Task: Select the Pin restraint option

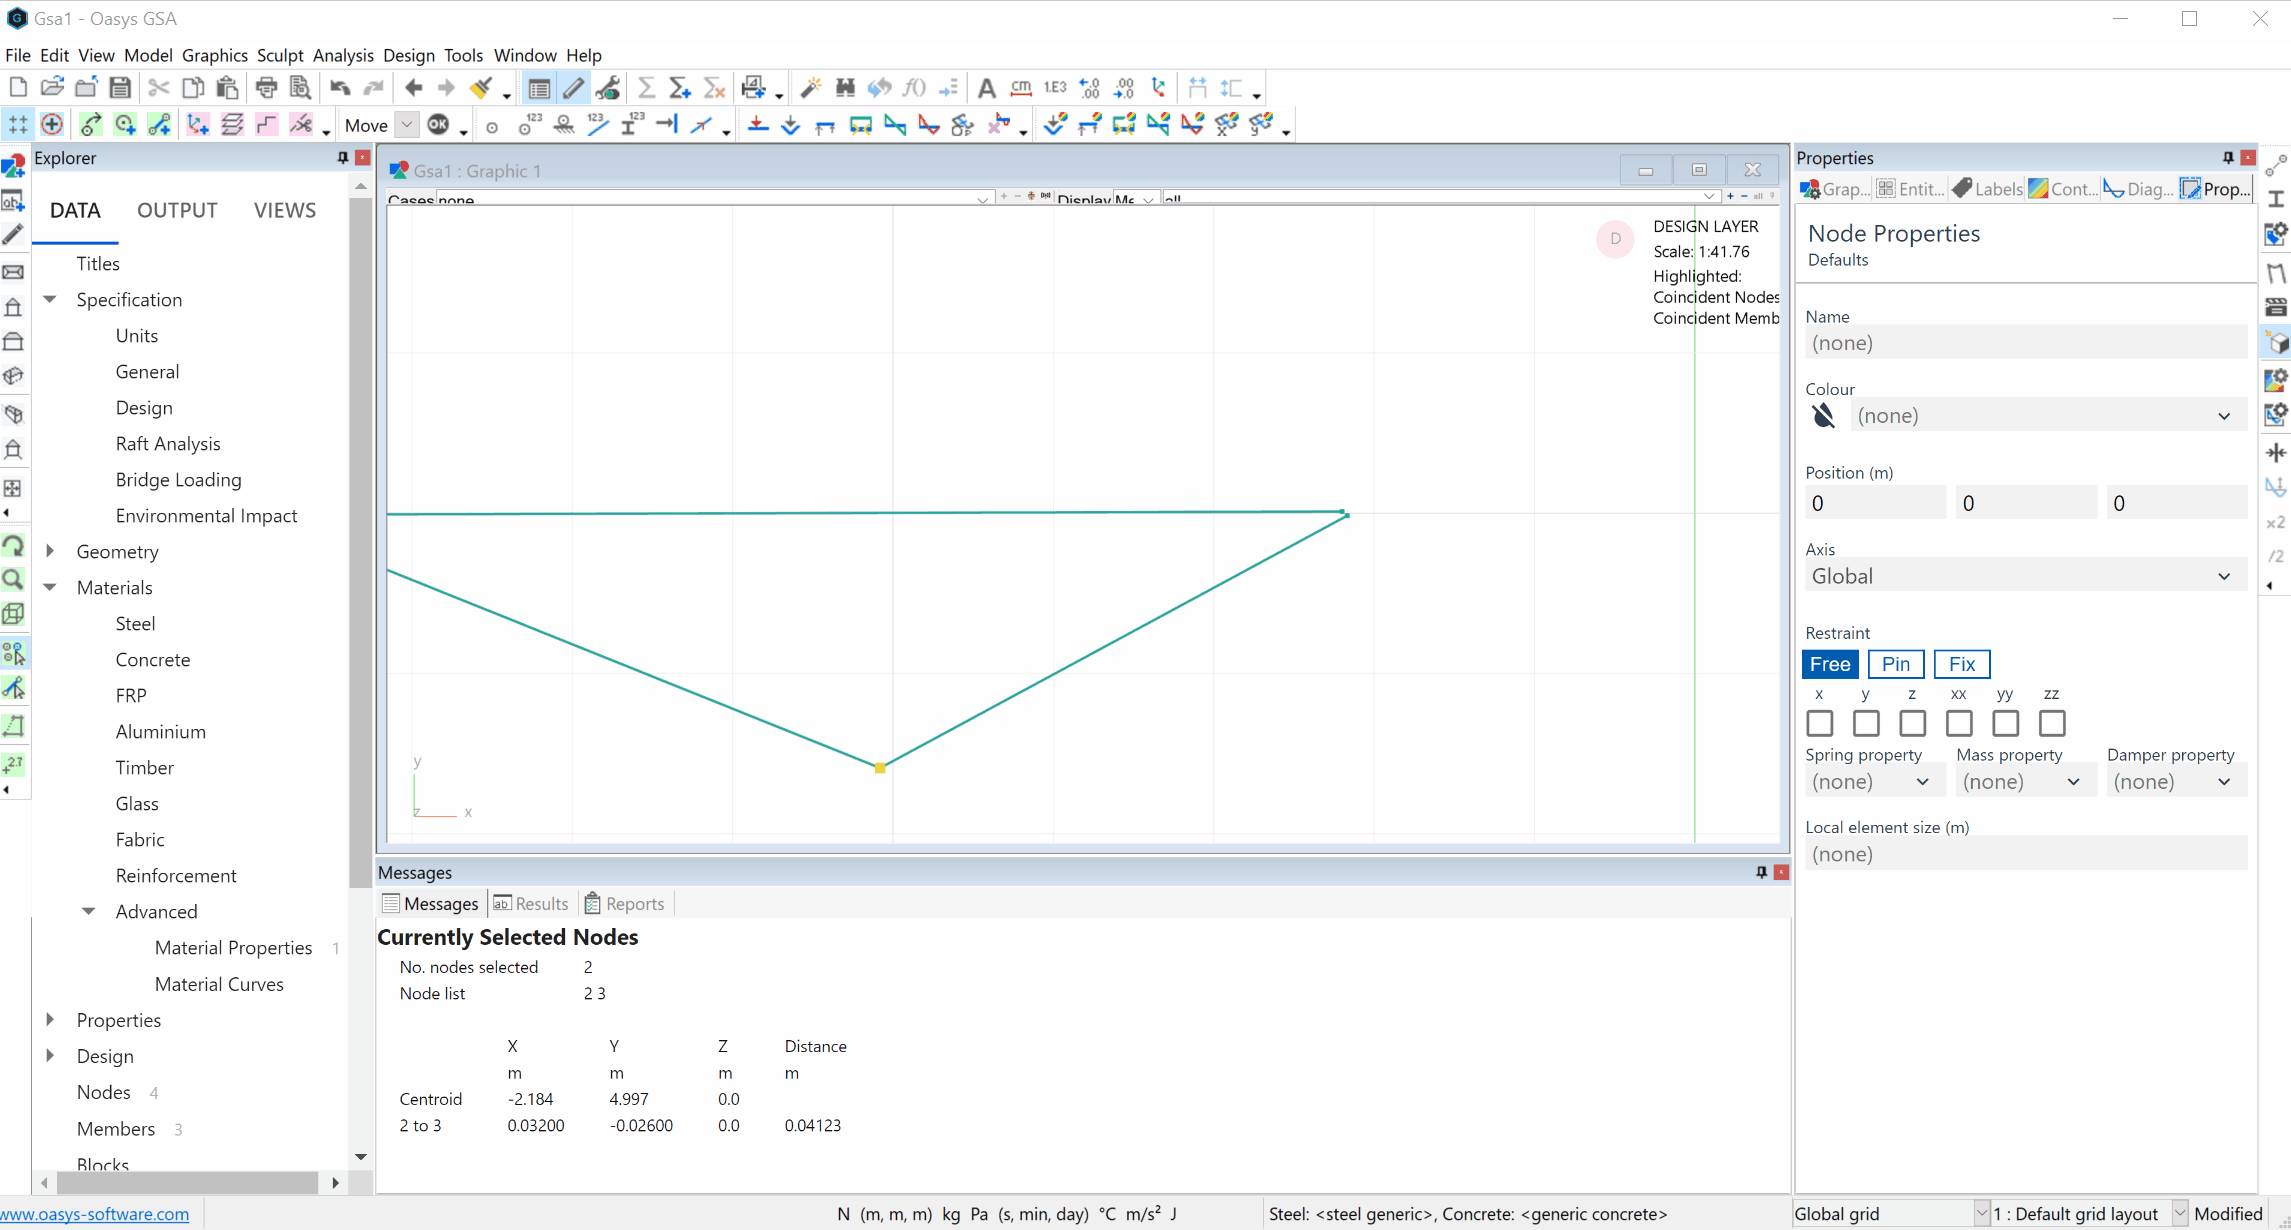Action: click(1896, 663)
